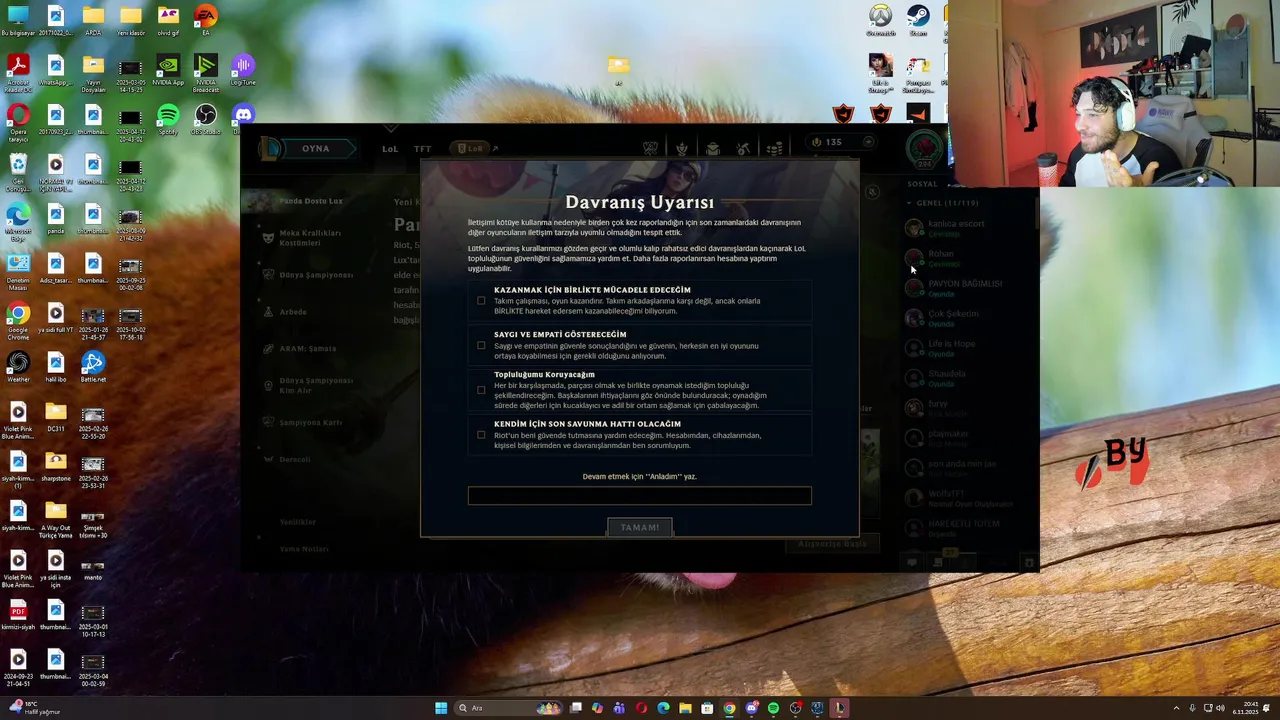Open Spotify from the taskbar
The width and height of the screenshot is (1280, 720).
(x=773, y=708)
